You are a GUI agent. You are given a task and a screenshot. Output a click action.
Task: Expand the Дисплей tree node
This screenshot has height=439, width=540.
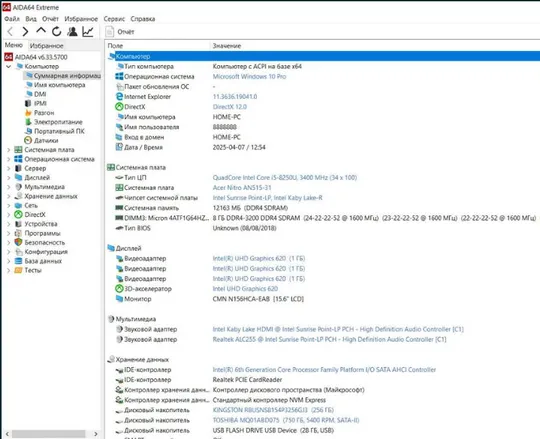tap(9, 178)
